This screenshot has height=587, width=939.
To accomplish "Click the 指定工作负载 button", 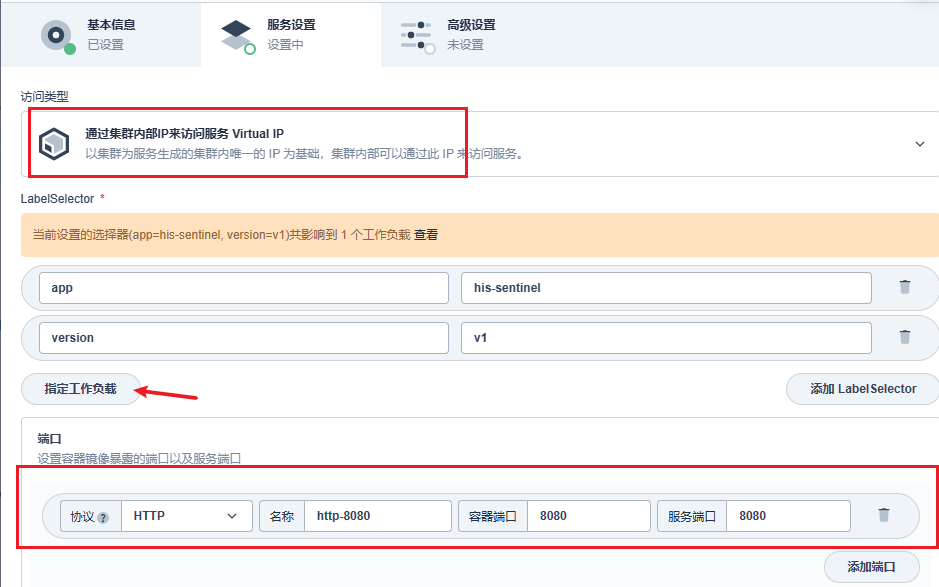I will click(80, 389).
